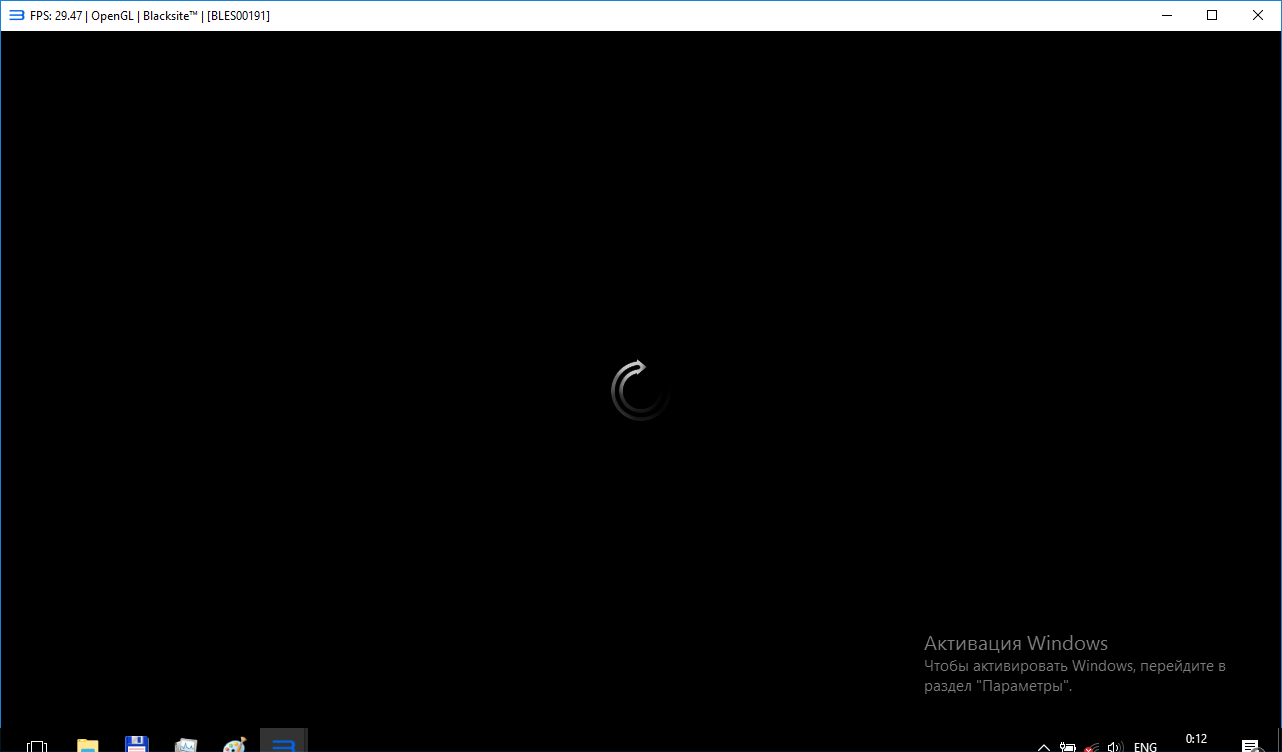Close the Blacksite emulator window
The image size is (1282, 752).
click(1258, 15)
